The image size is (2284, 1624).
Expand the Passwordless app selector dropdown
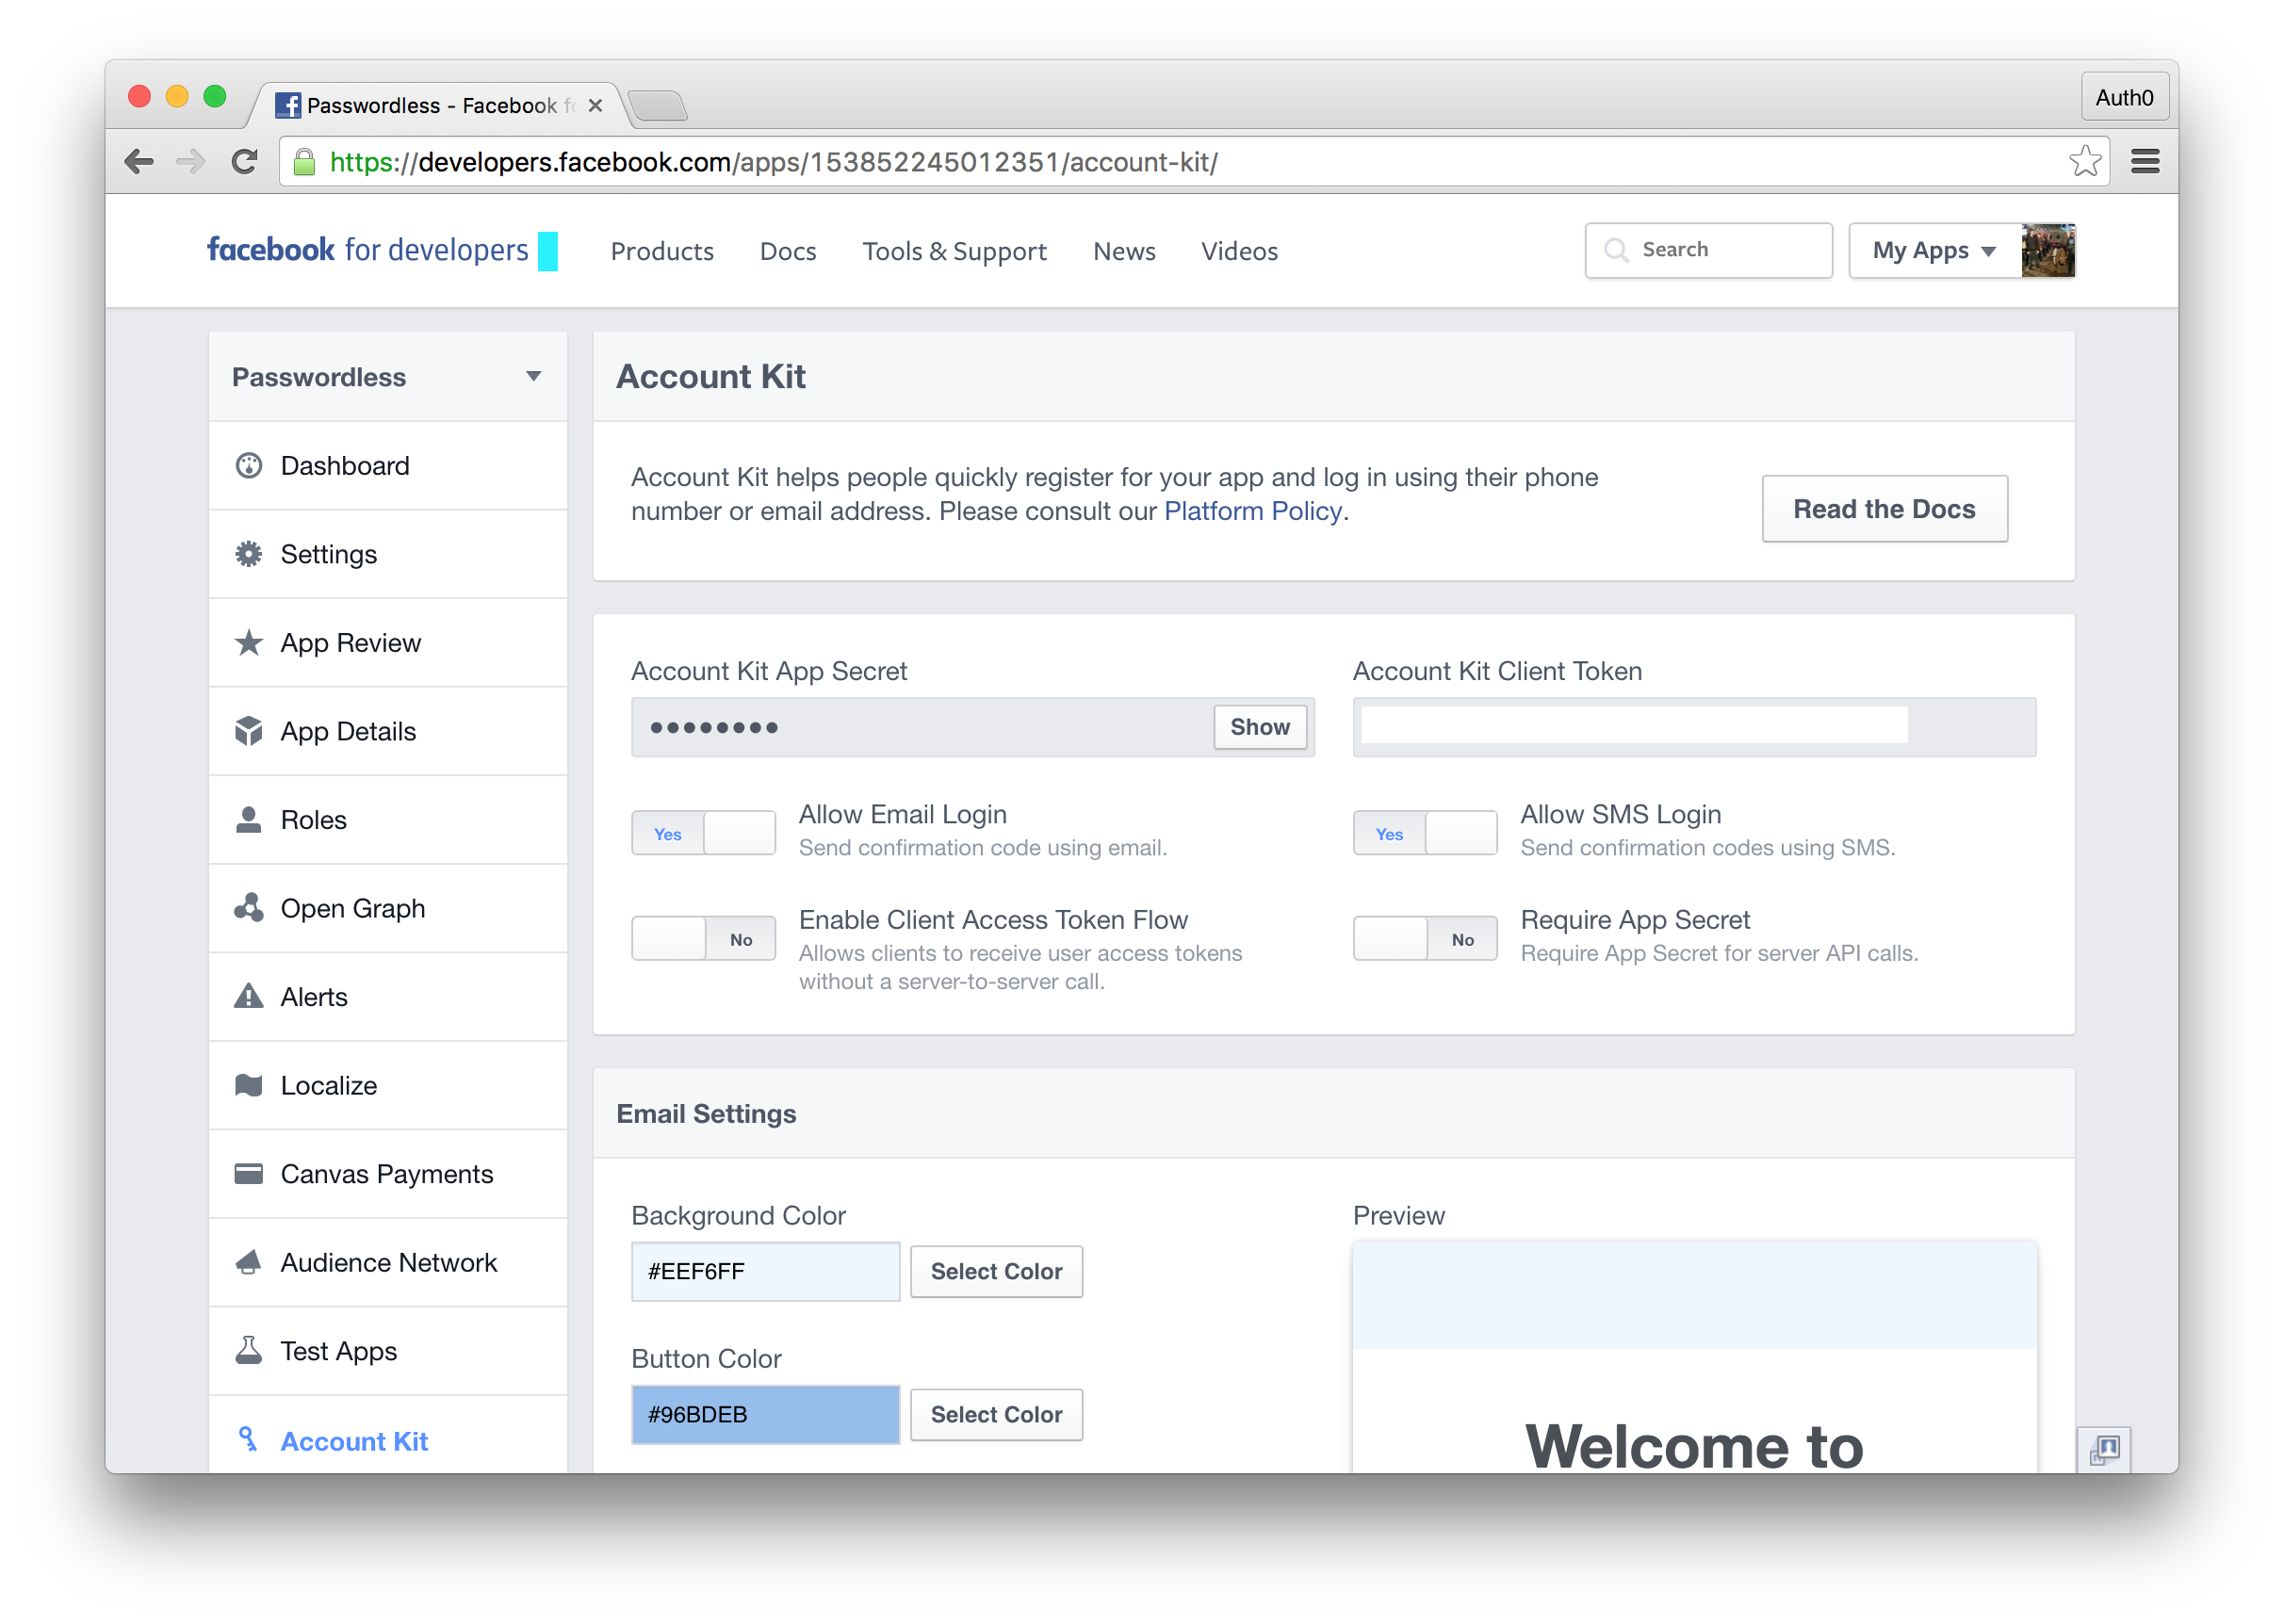[533, 377]
